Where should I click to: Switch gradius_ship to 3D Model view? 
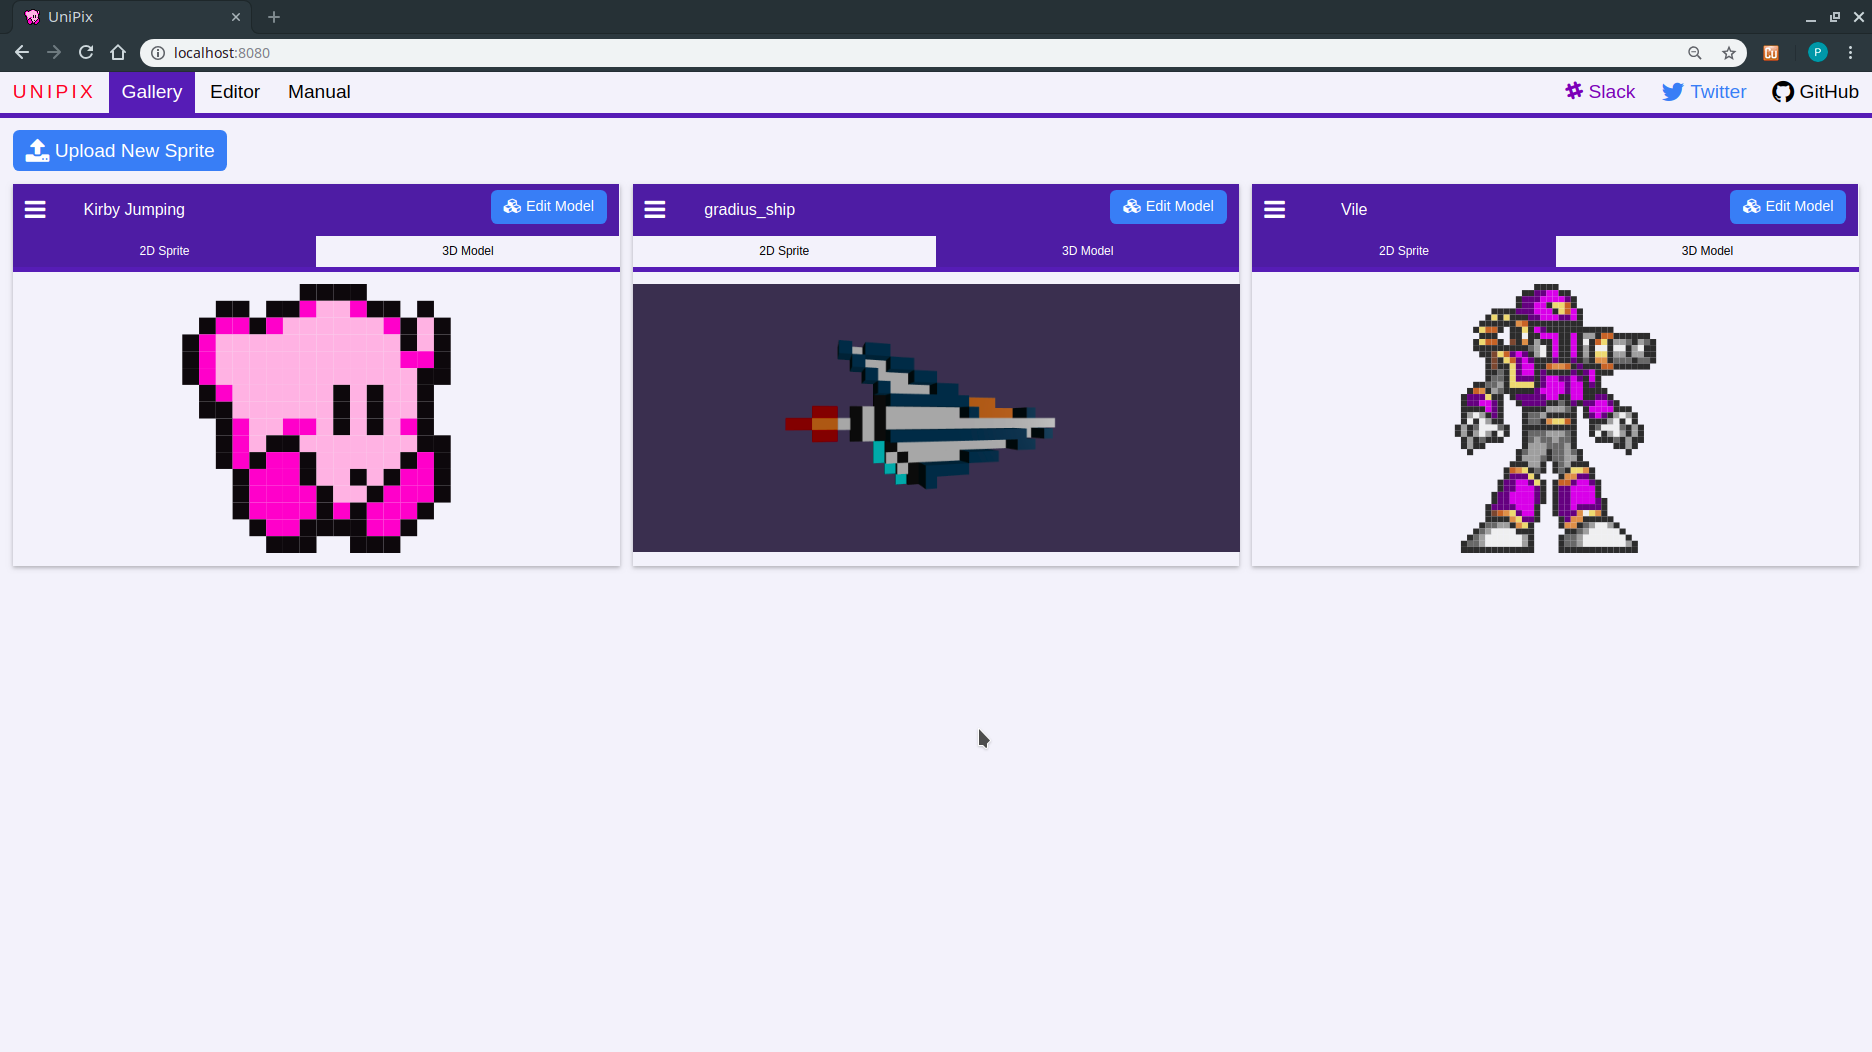pyautogui.click(x=1087, y=251)
